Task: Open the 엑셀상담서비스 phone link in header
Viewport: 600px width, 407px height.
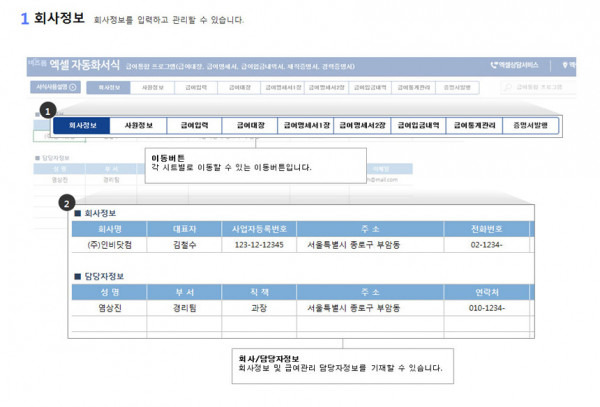Action: tap(515, 65)
